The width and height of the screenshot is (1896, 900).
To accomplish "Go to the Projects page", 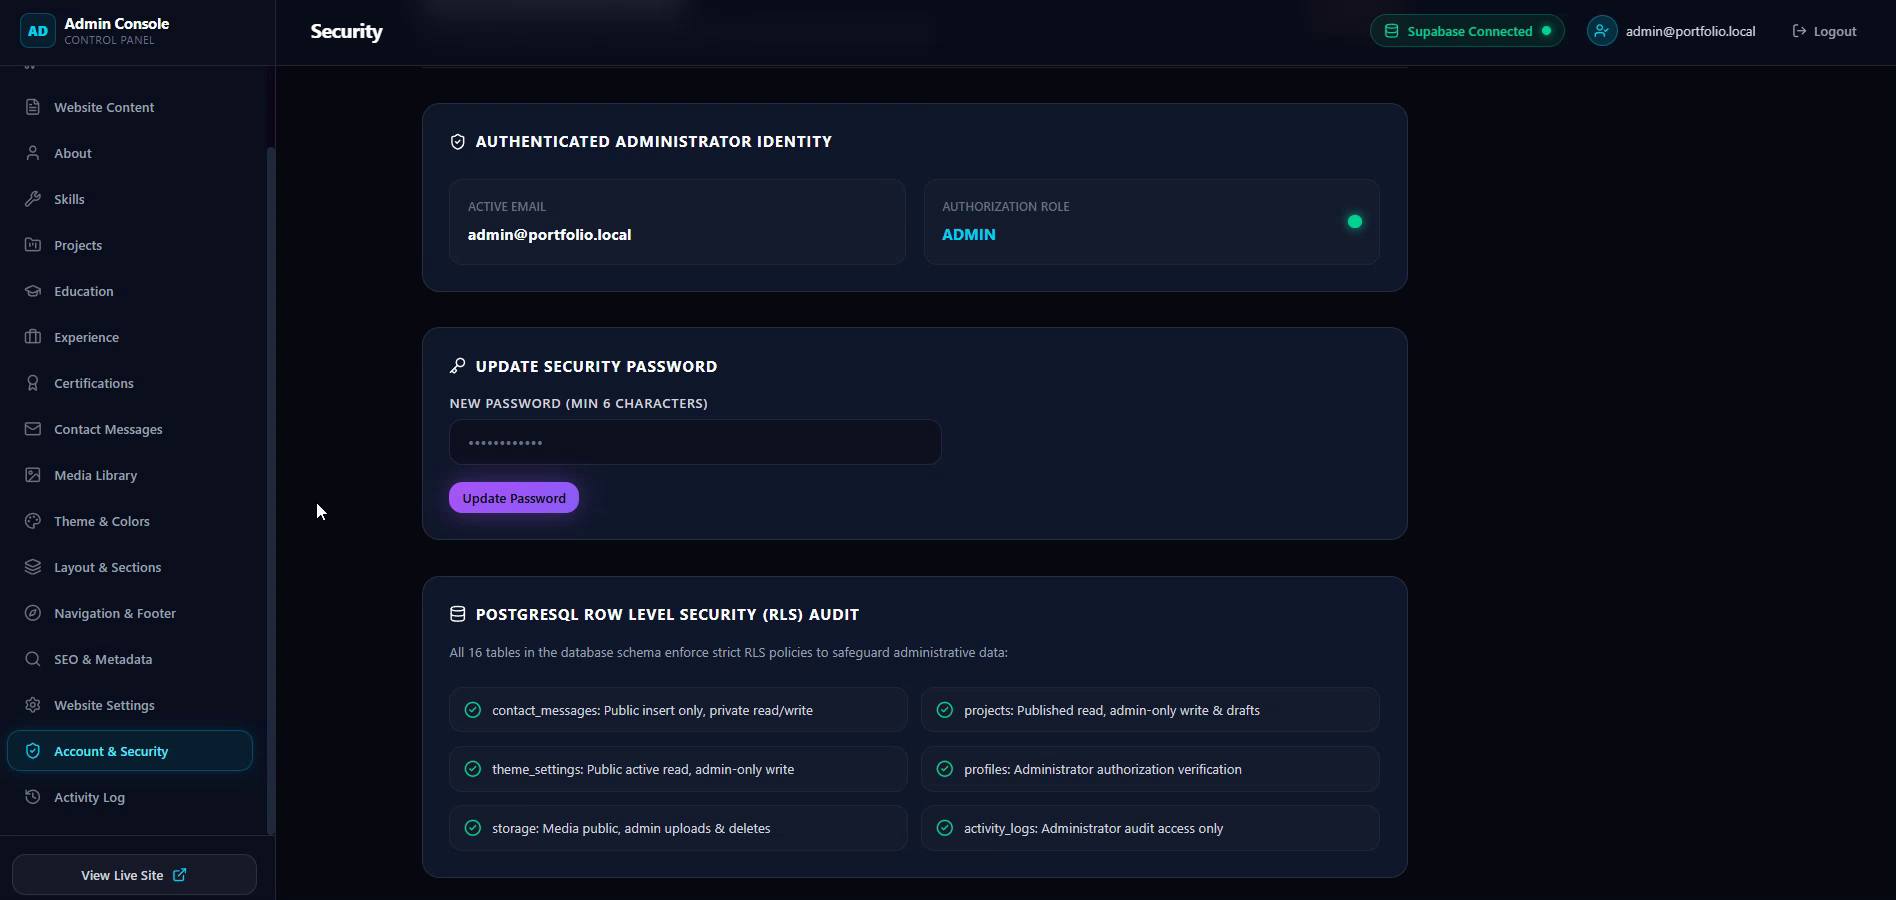I will coord(130,245).
